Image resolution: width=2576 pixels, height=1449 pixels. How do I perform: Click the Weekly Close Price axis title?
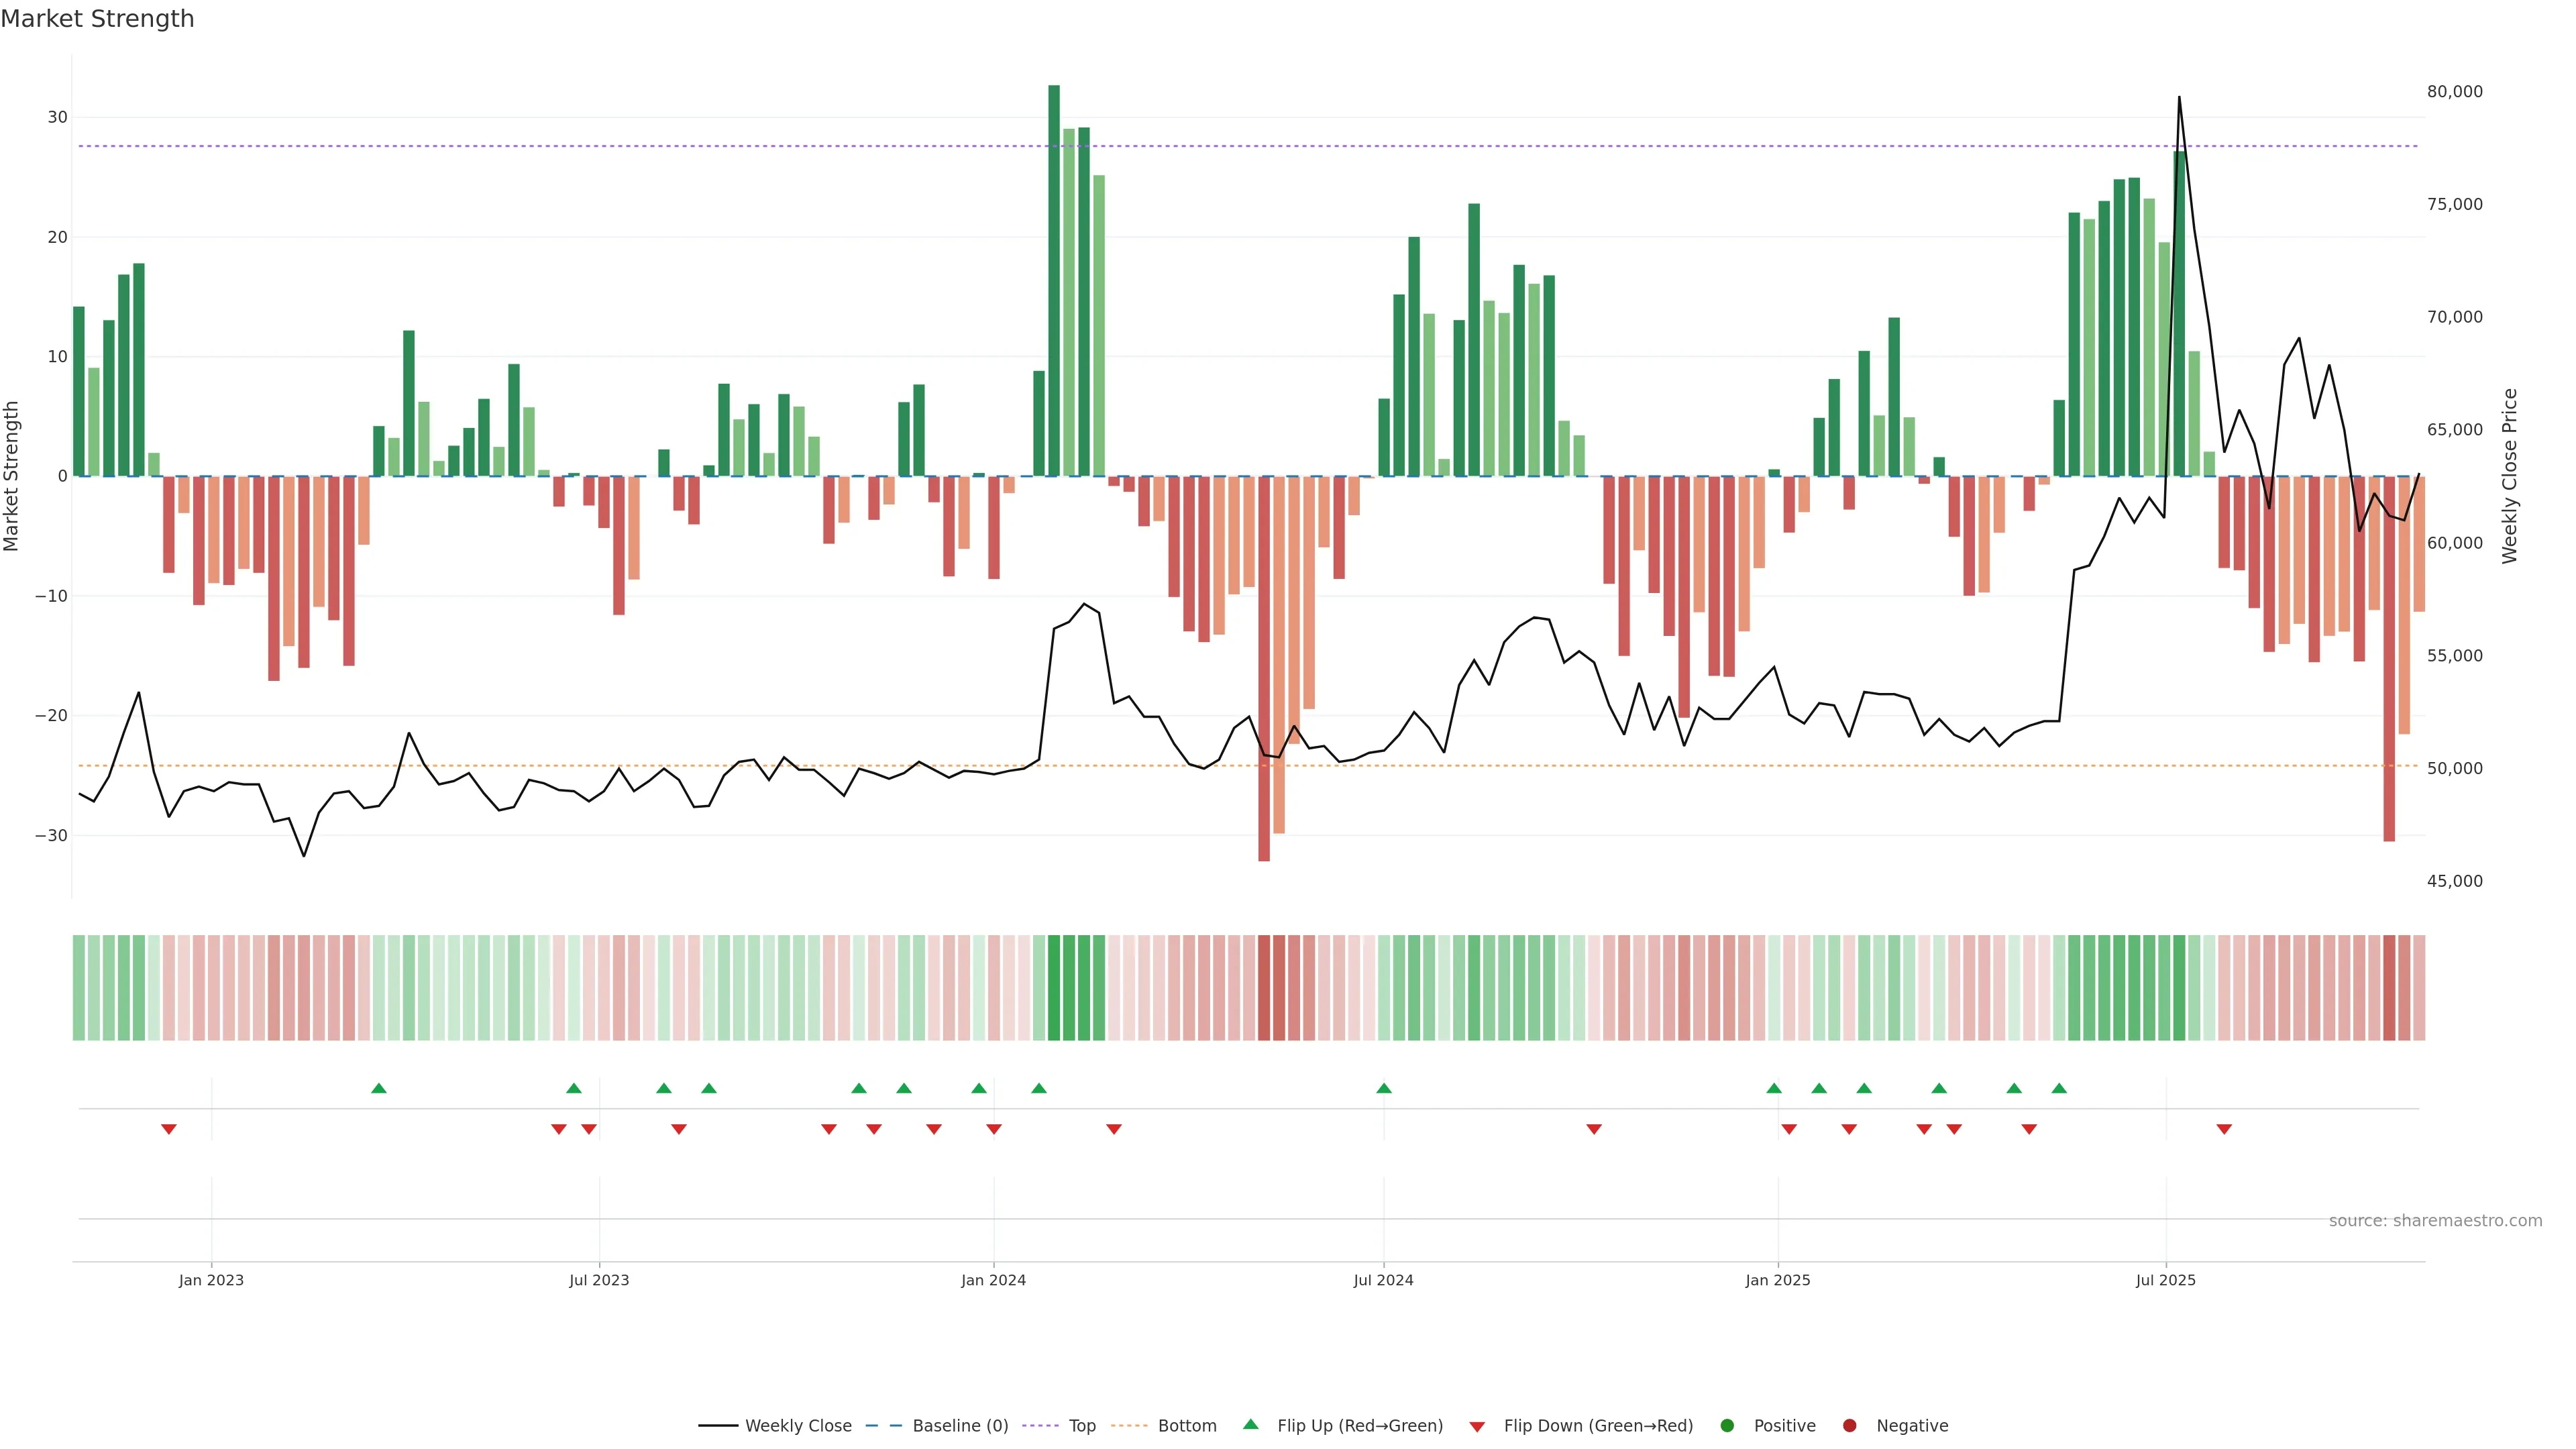point(2510,476)
